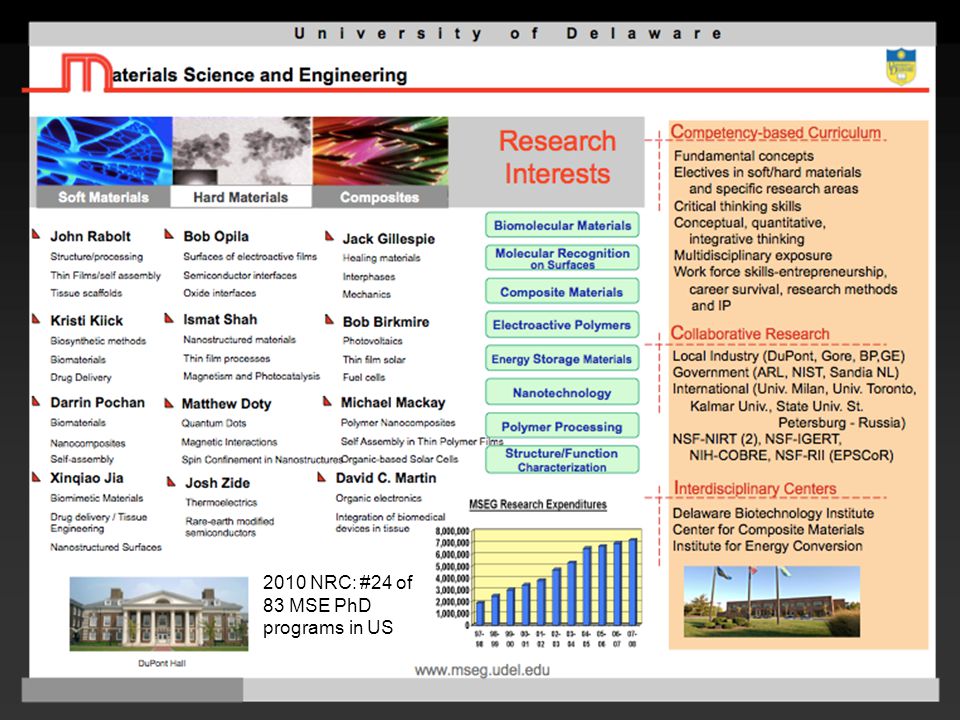960x720 pixels.
Task: Click the Energy Storage Materials button
Action: [x=562, y=358]
